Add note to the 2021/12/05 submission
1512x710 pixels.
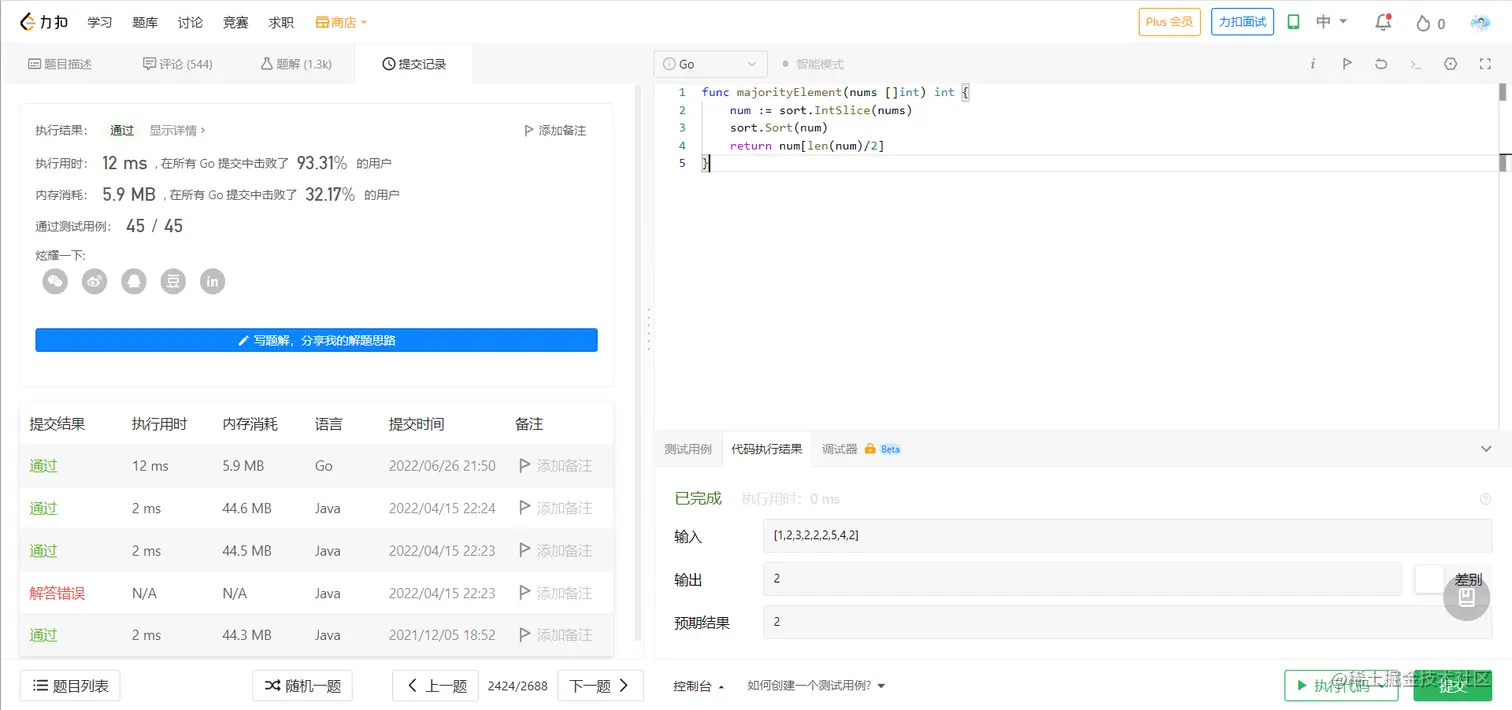[x=556, y=635]
